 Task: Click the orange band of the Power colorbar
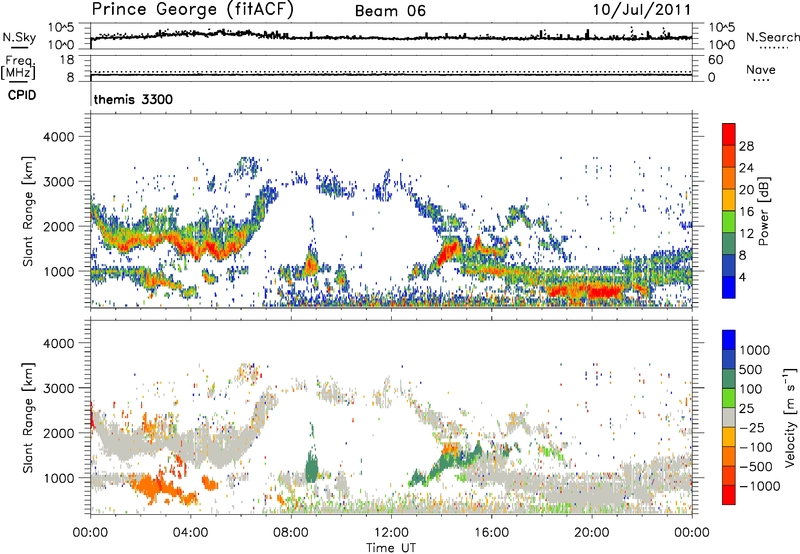(x=729, y=179)
